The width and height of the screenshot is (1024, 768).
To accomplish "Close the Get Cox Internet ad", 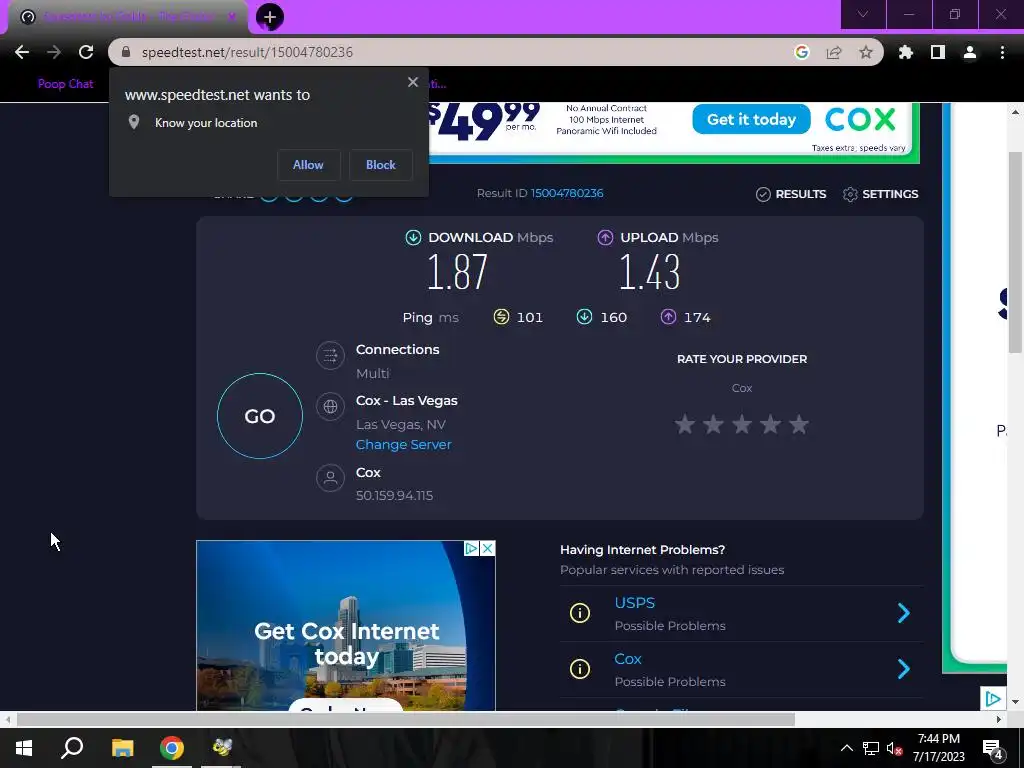I will pyautogui.click(x=488, y=549).
